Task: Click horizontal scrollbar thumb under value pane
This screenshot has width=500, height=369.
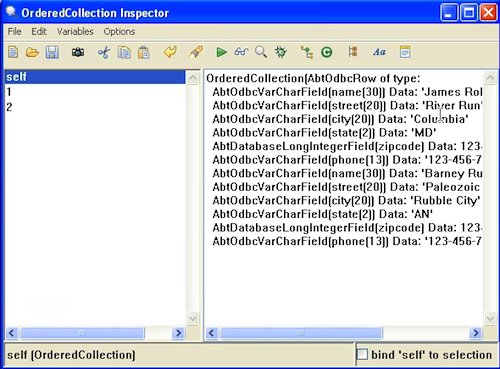Action: point(301,333)
